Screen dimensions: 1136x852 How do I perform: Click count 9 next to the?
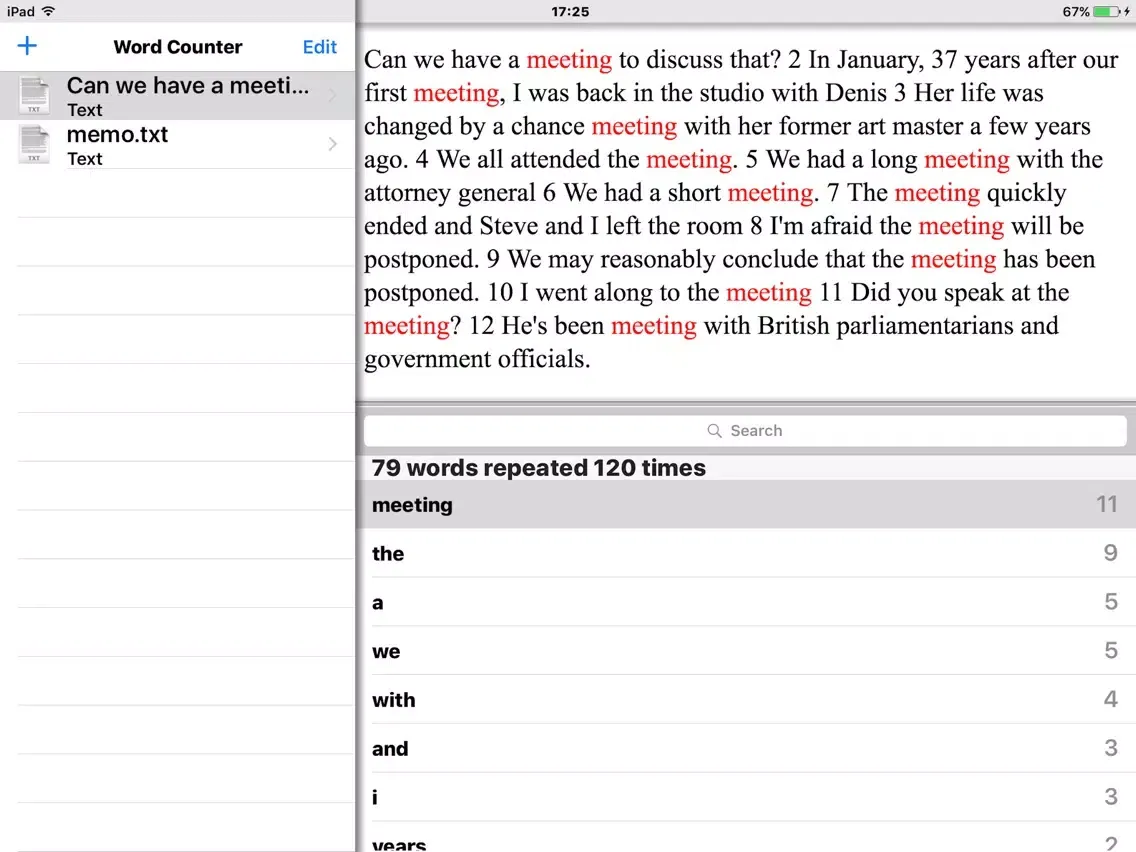(x=1111, y=554)
